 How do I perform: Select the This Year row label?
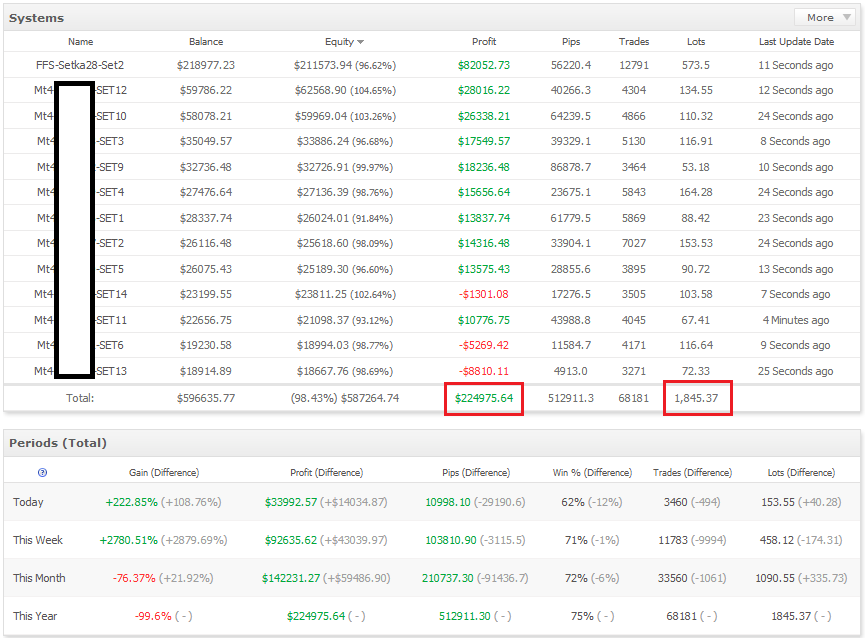[35, 616]
